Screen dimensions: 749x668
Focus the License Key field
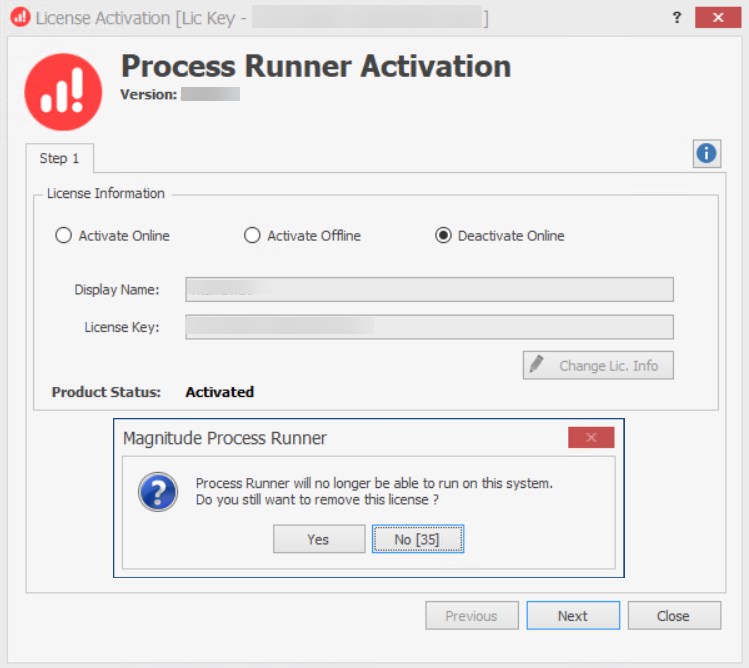click(x=429, y=327)
